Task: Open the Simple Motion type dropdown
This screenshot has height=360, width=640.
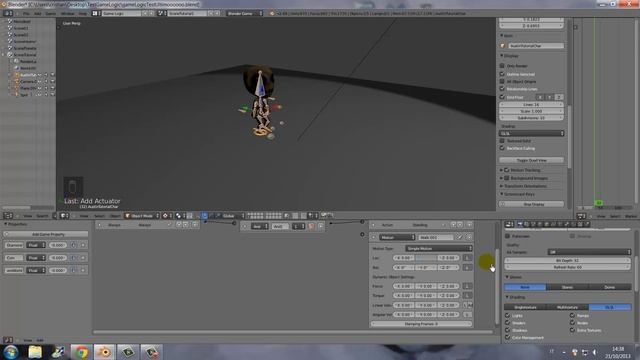Action: tap(439, 248)
